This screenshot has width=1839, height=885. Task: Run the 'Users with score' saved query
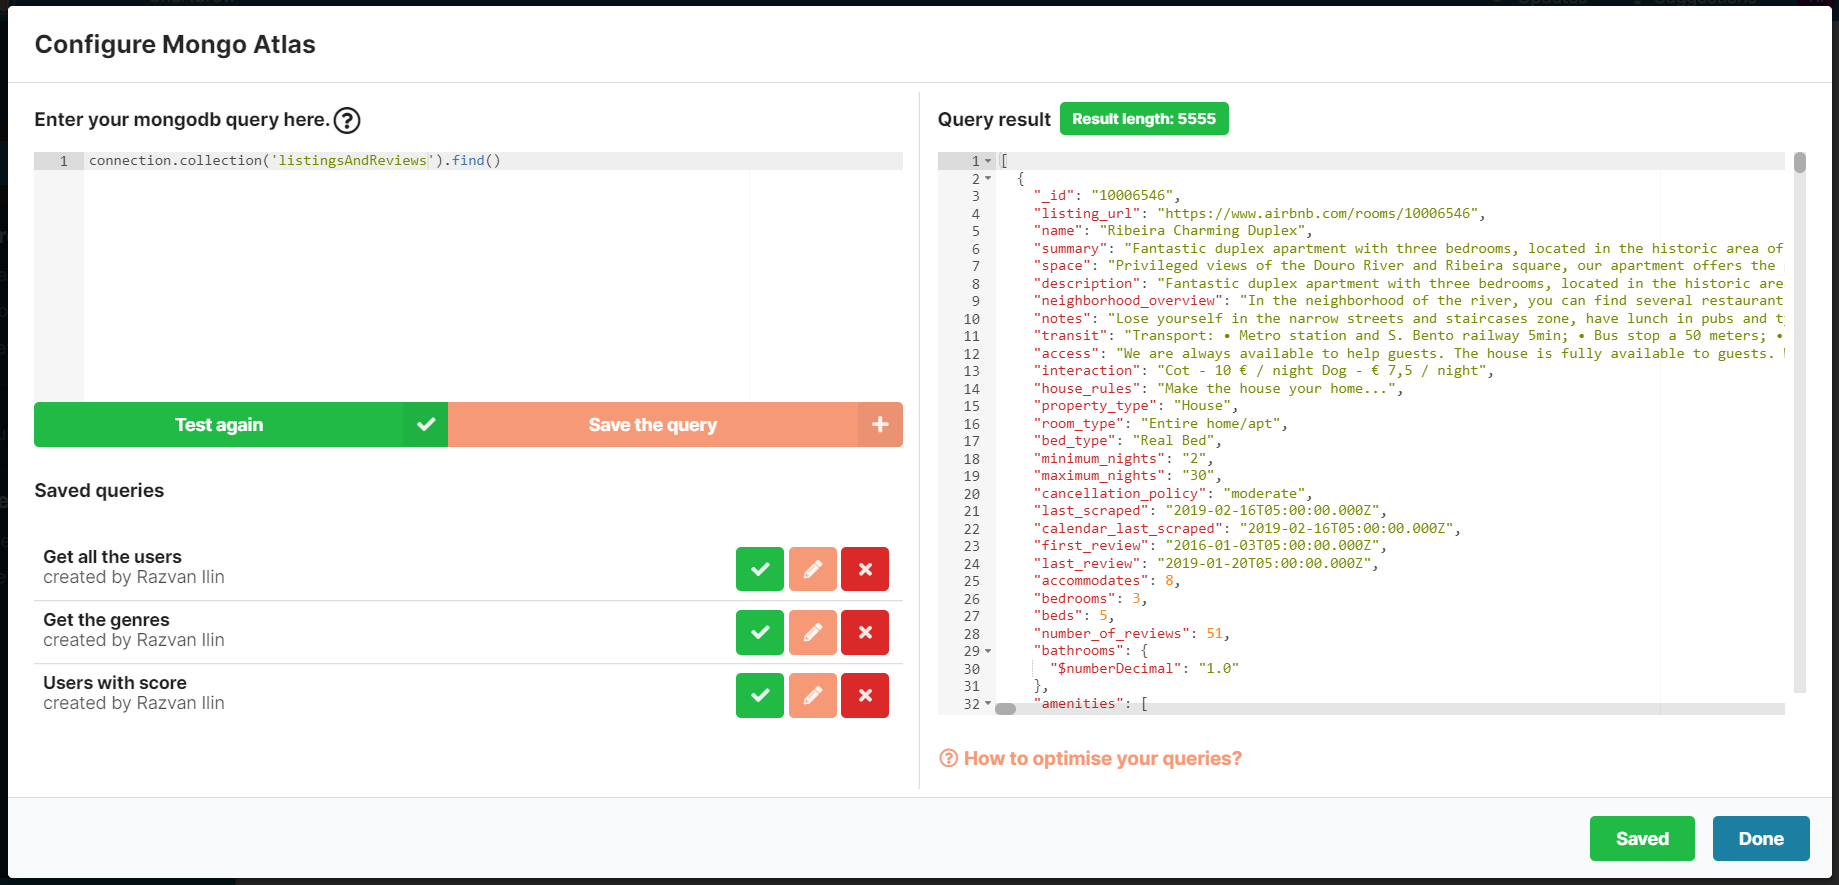pos(760,695)
